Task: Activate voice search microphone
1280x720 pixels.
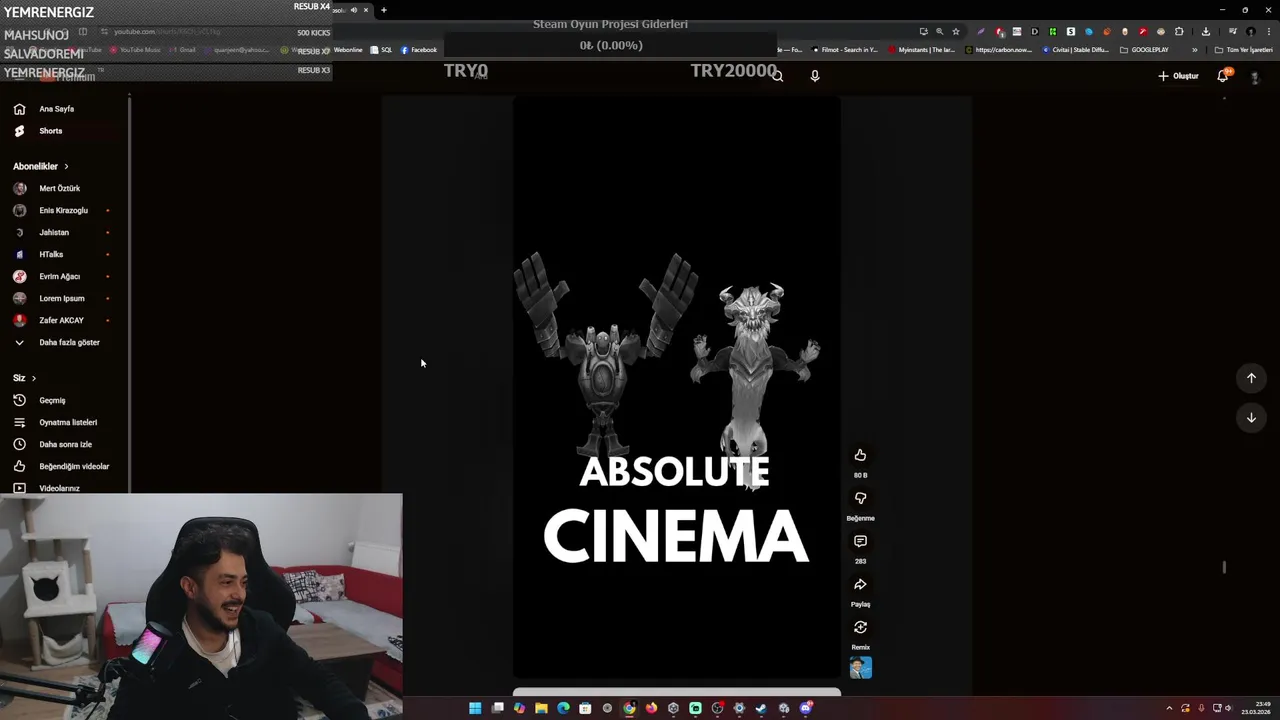Action: point(815,76)
